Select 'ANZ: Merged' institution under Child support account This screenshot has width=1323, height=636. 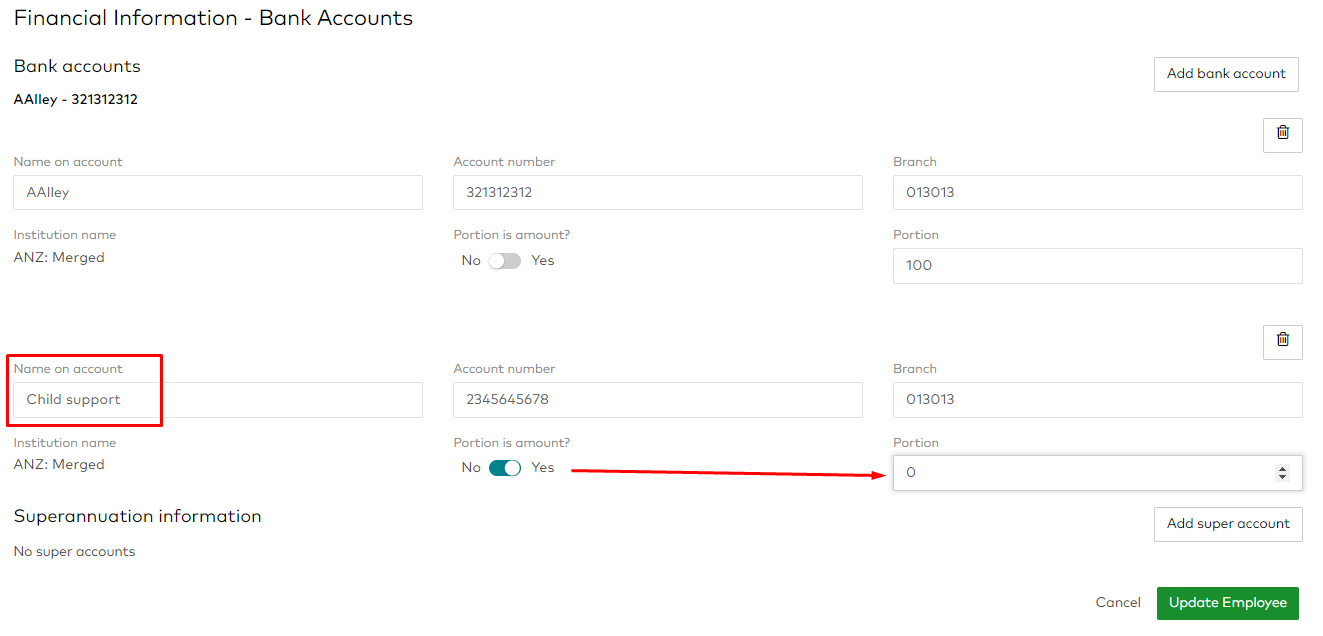coord(59,465)
